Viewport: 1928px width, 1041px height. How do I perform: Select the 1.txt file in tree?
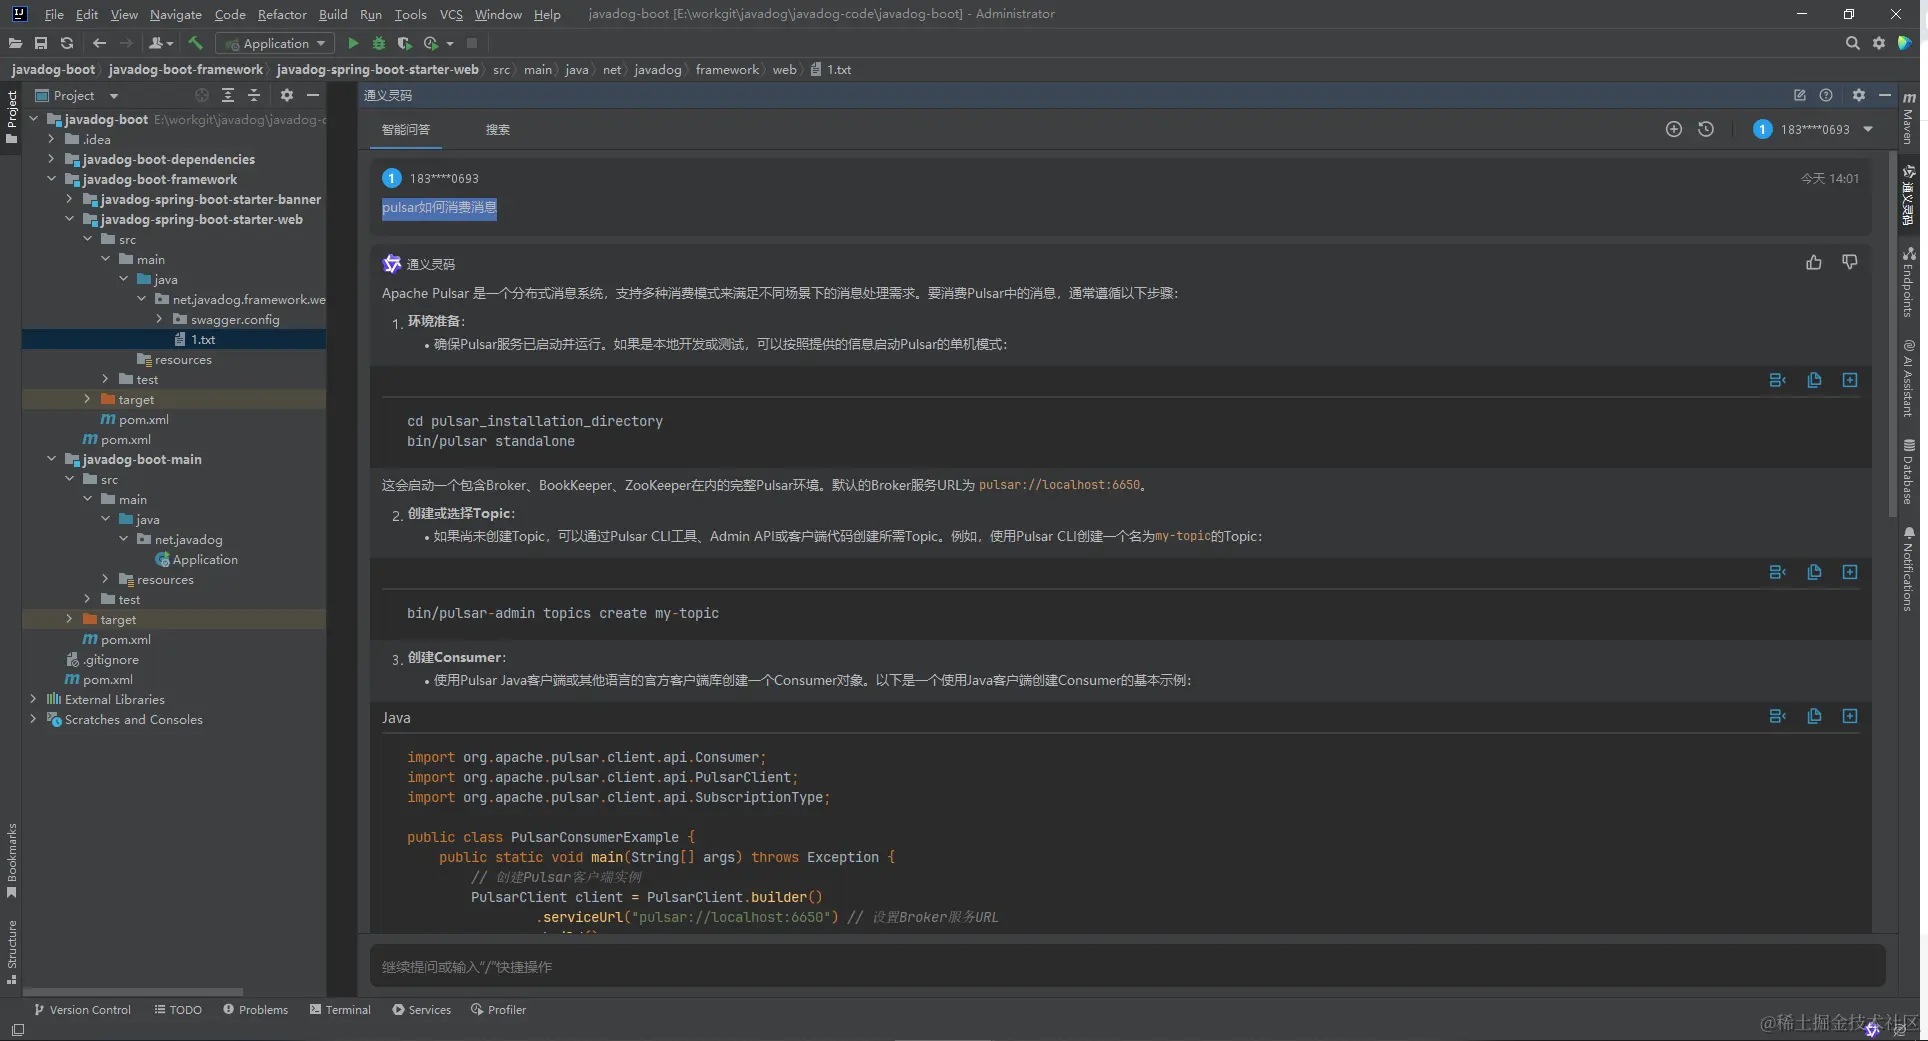click(x=203, y=339)
